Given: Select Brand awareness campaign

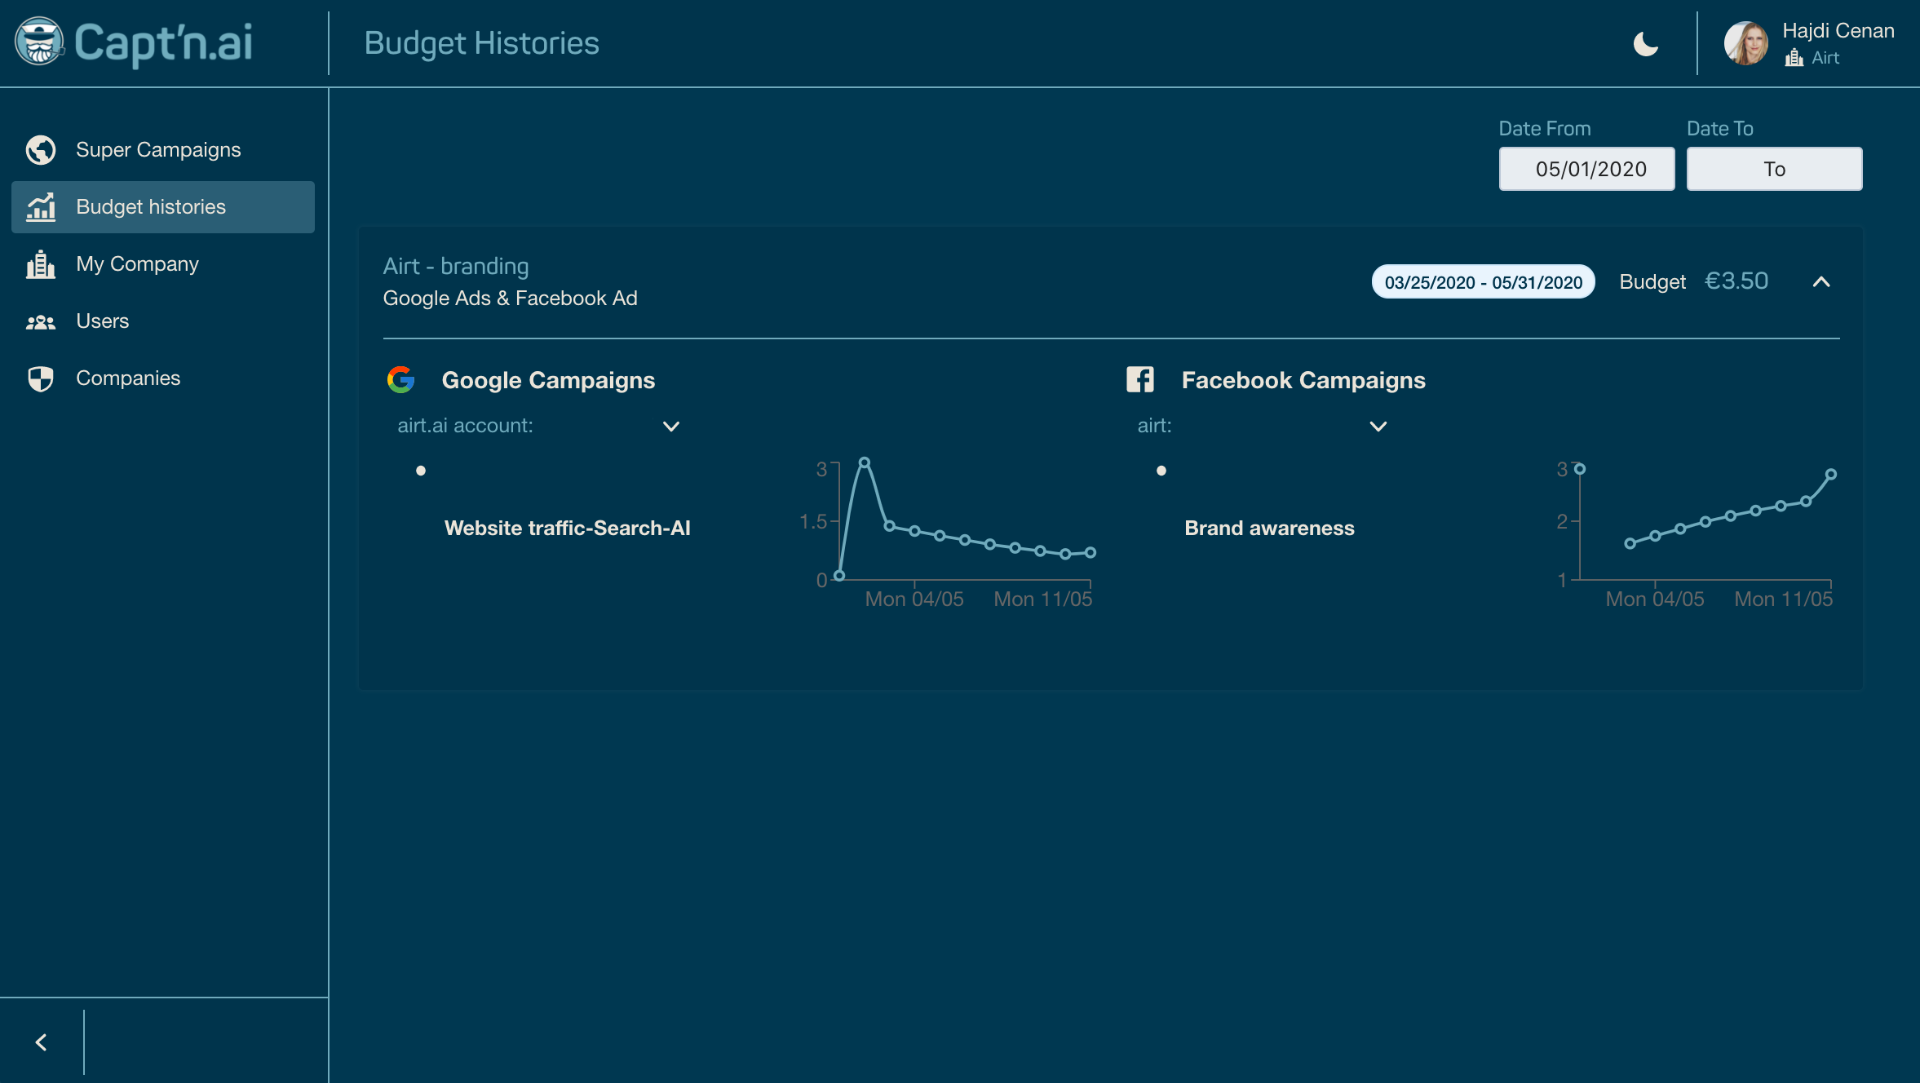Looking at the screenshot, I should pyautogui.click(x=1269, y=528).
